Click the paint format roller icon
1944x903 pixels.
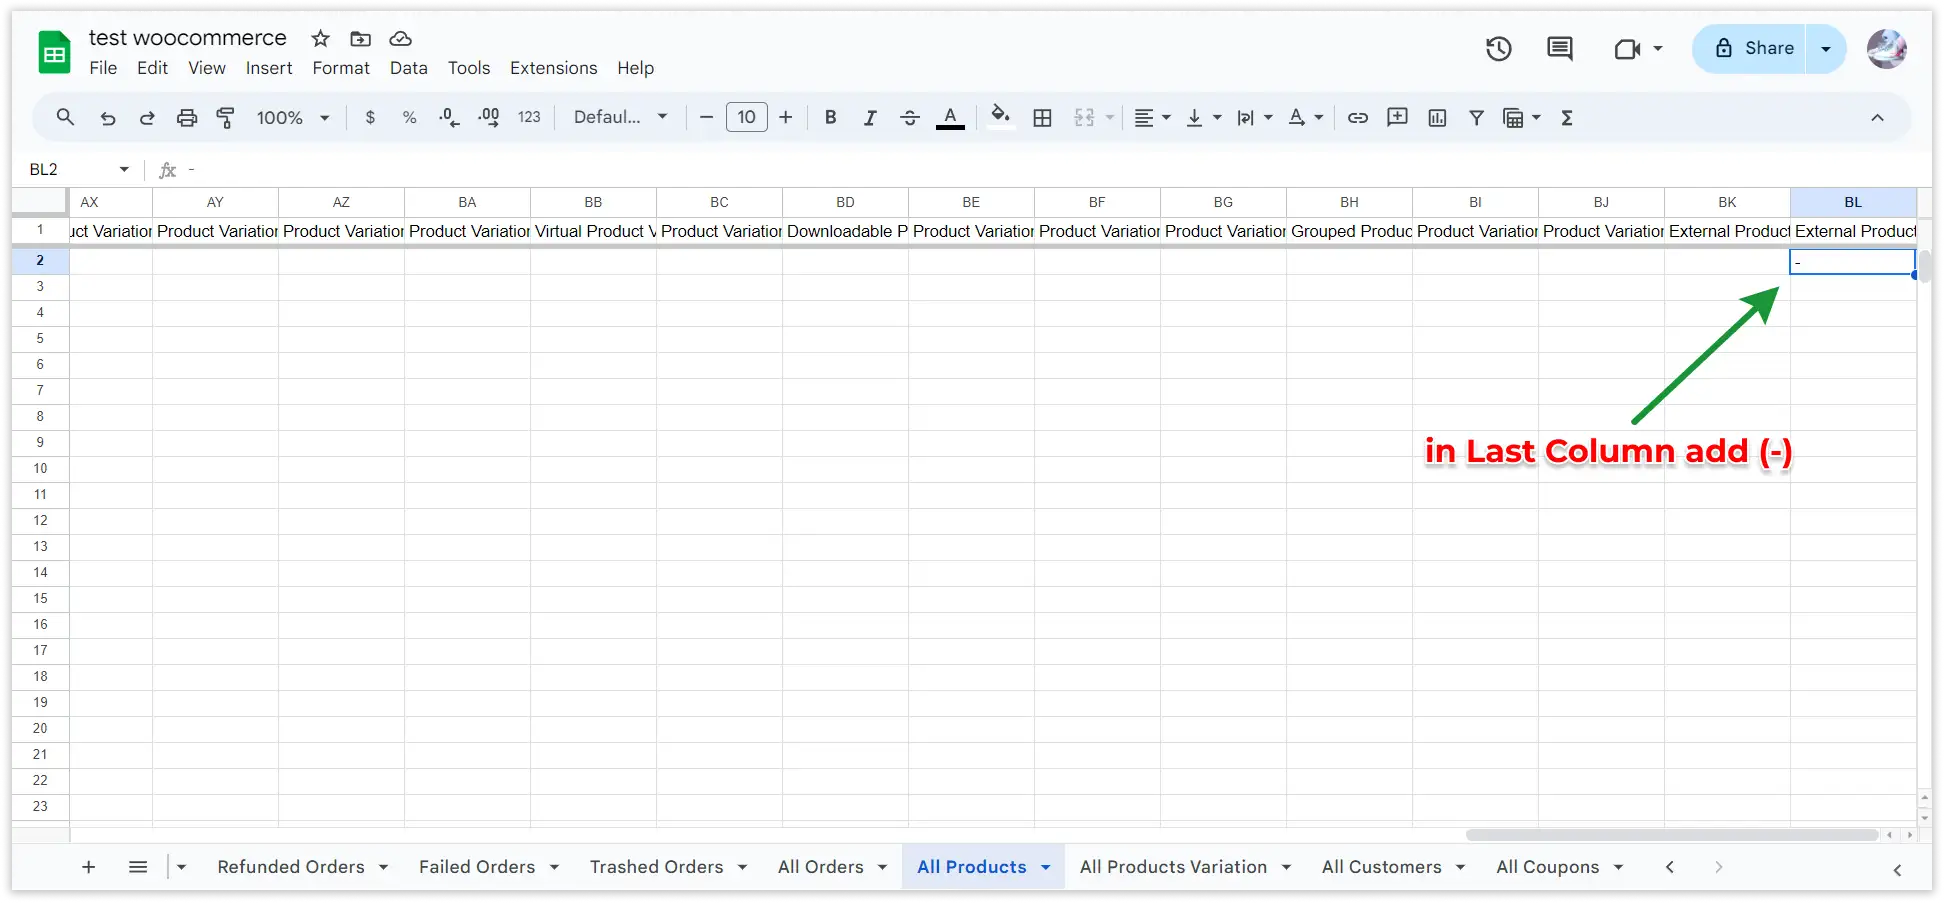click(226, 118)
